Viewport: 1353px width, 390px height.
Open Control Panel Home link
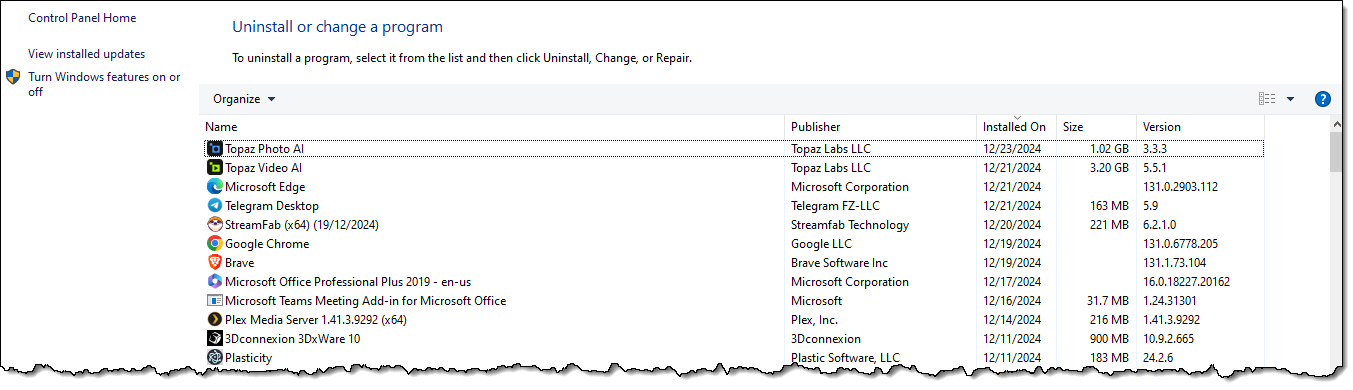point(82,18)
